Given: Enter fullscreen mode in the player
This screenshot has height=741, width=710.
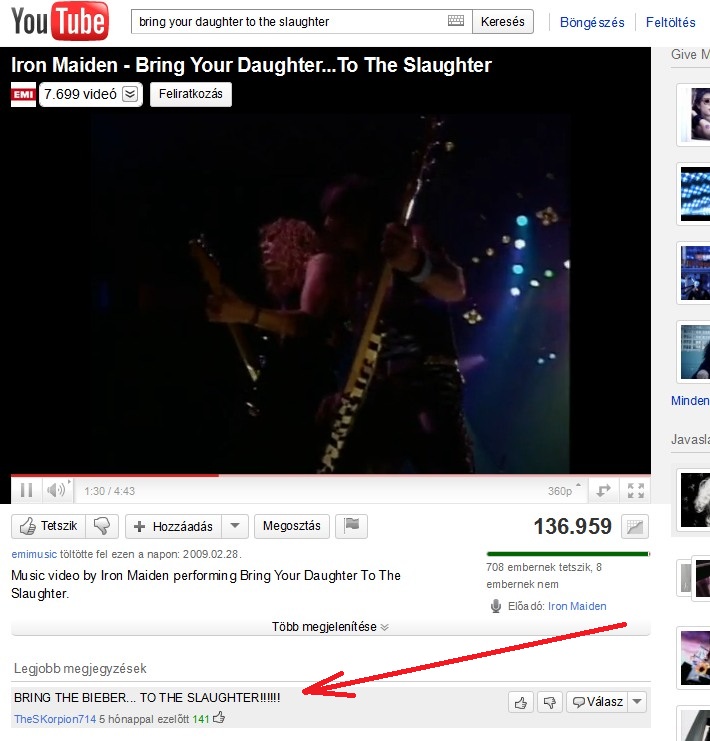Looking at the screenshot, I should pos(635,491).
